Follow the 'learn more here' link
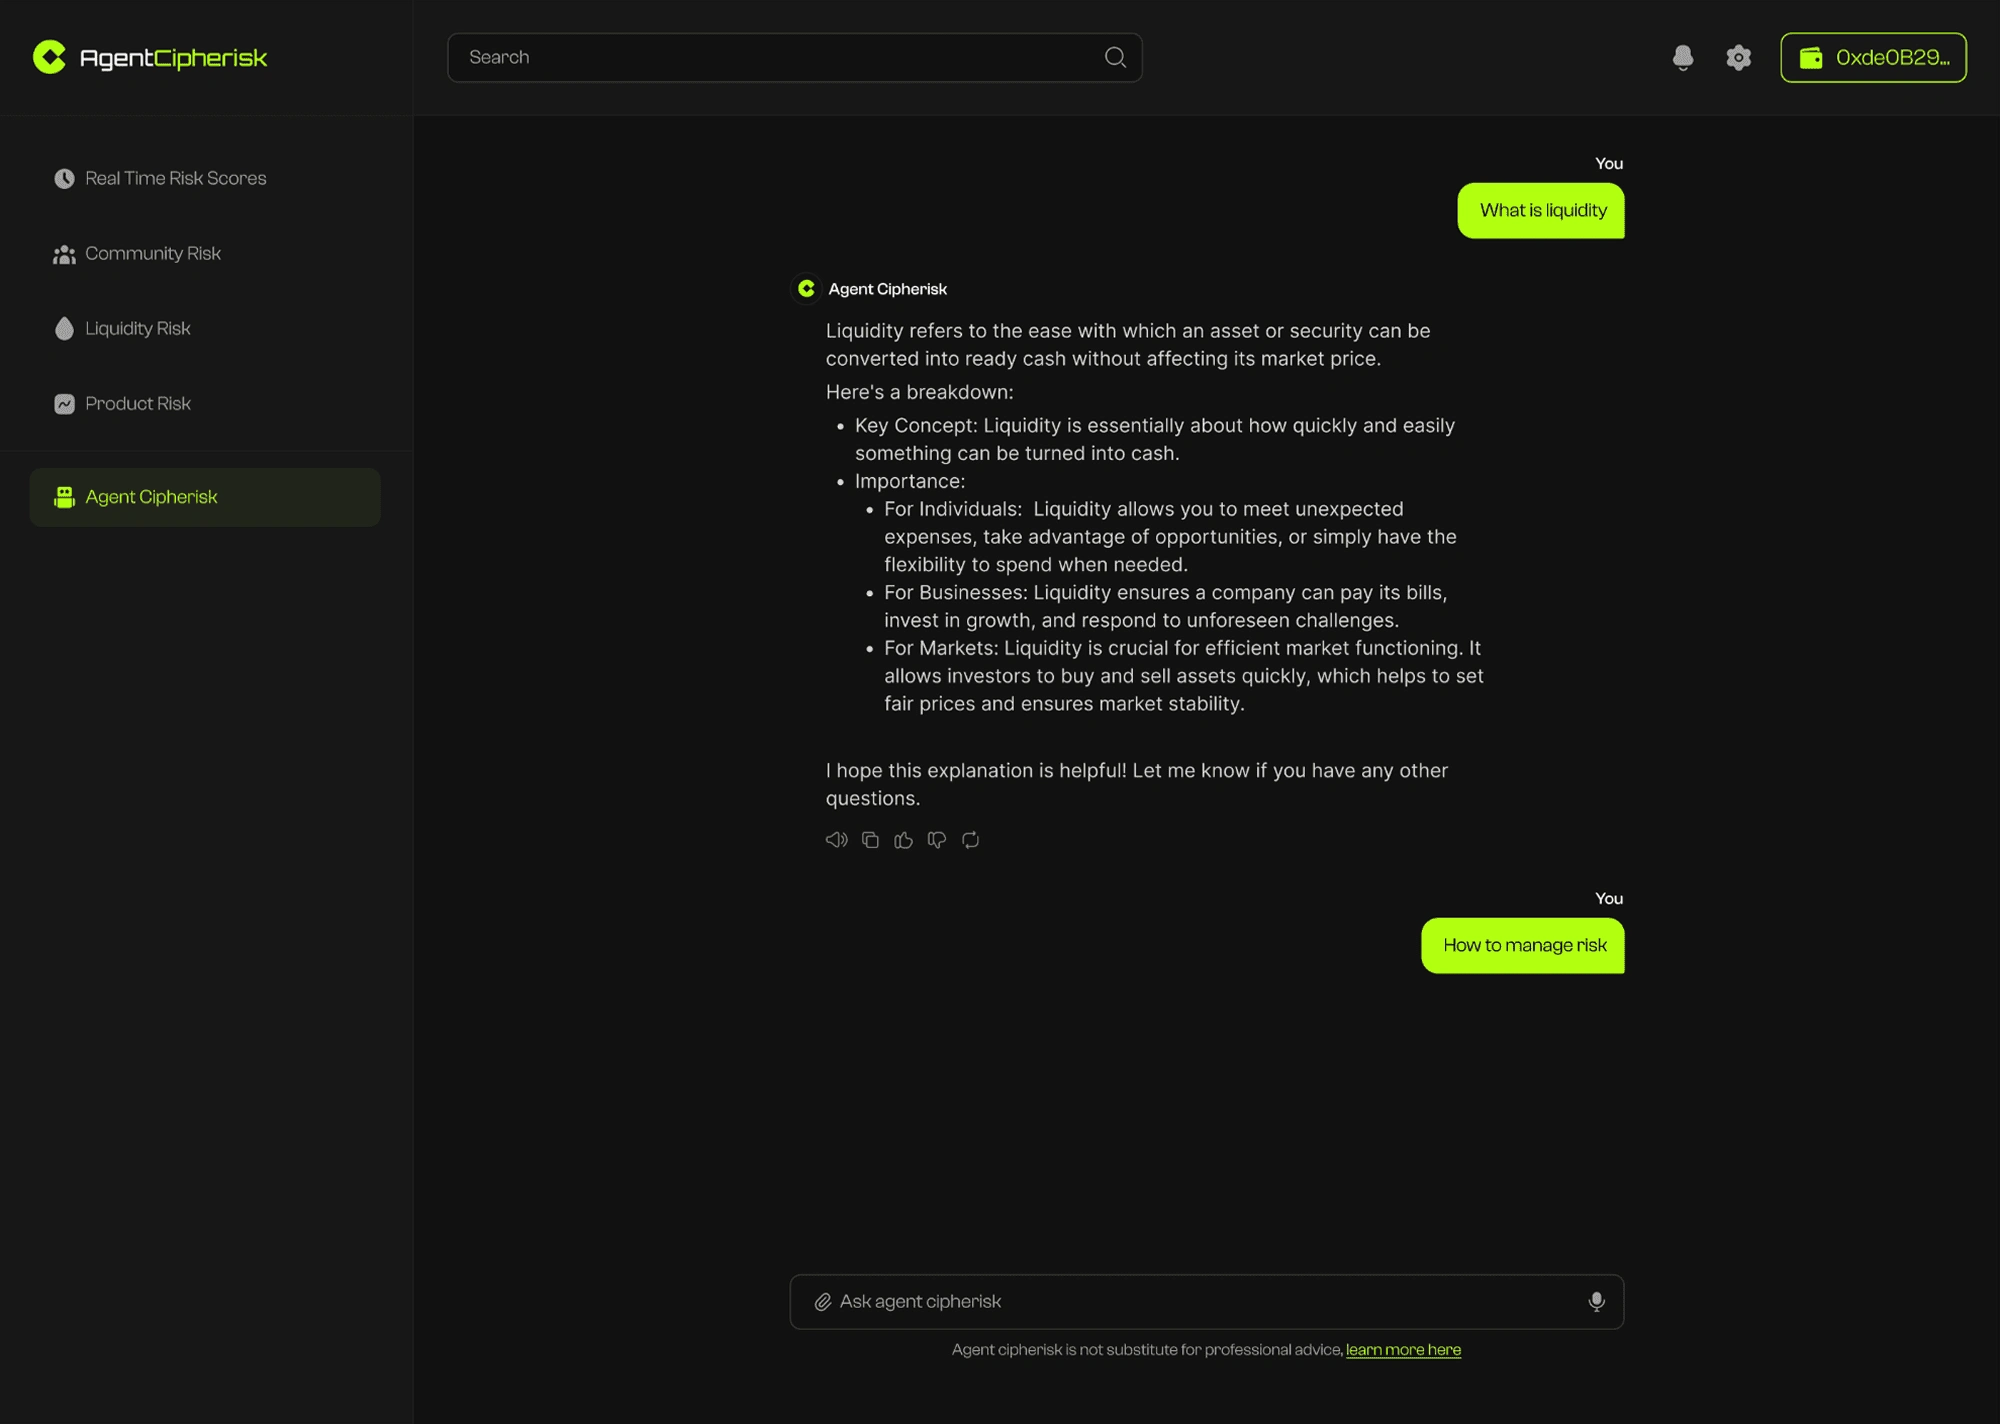This screenshot has width=2000, height=1424. point(1403,1350)
